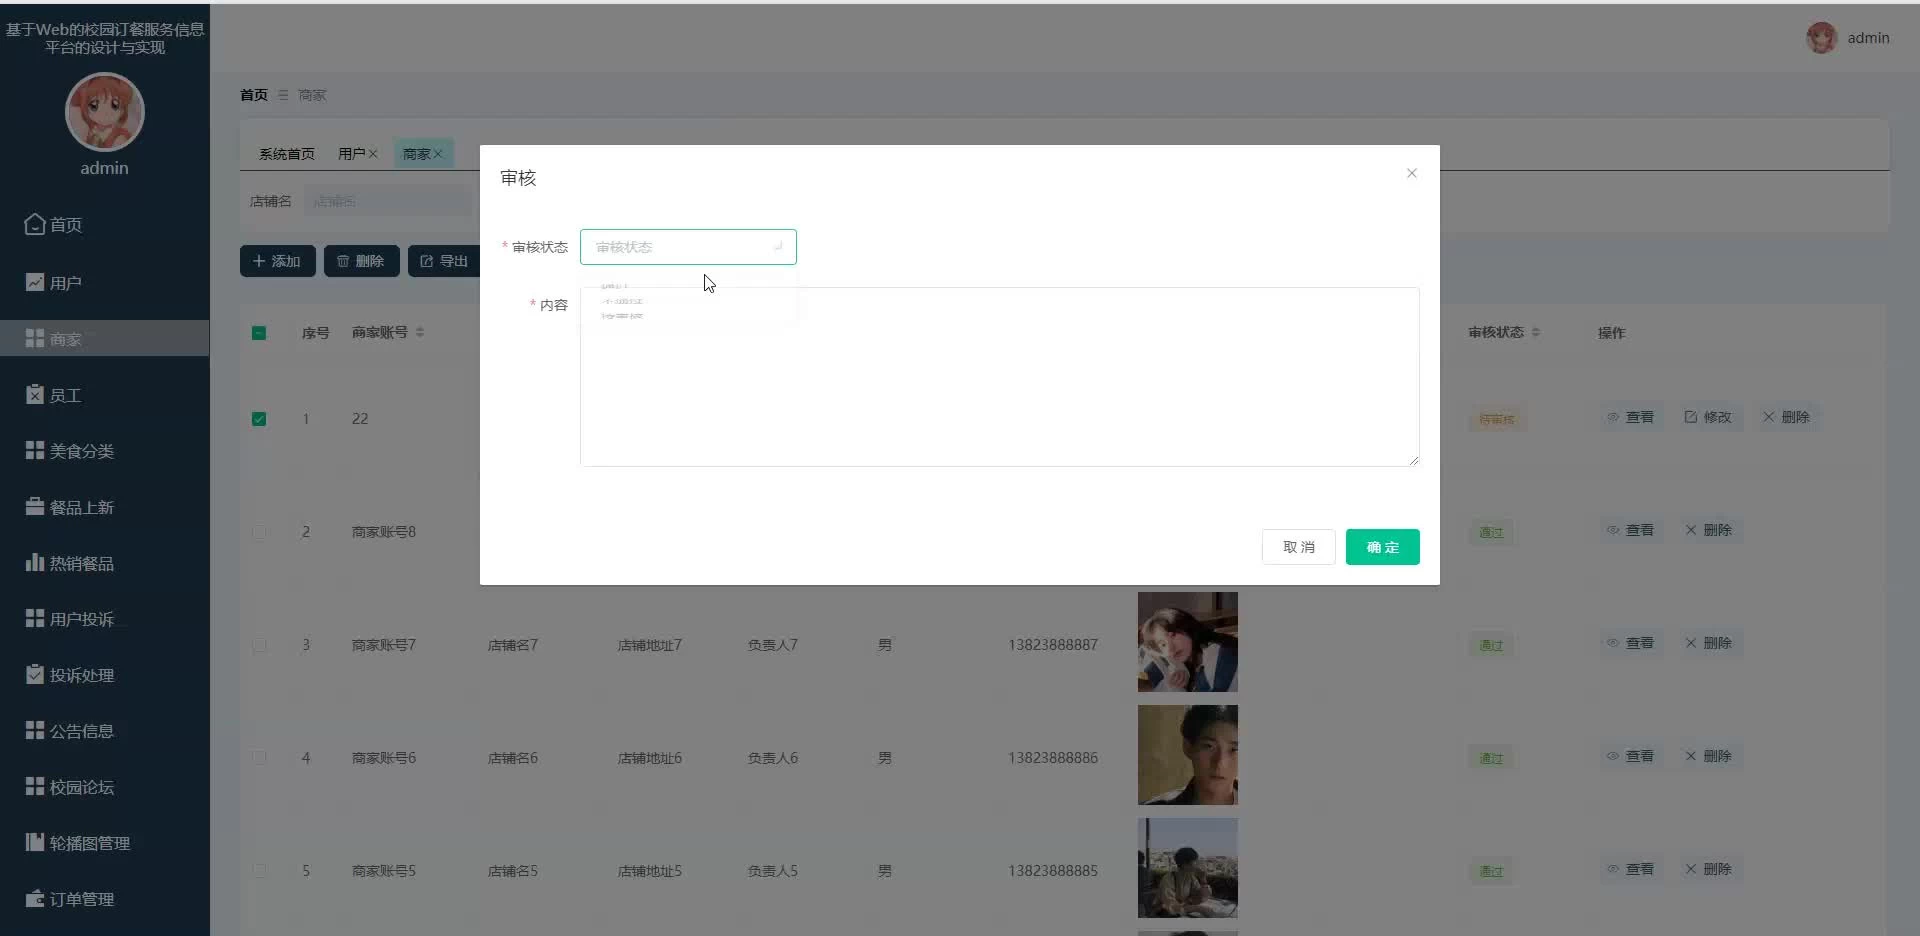Image resolution: width=1920 pixels, height=936 pixels.
Task: Toggle the select-all checkbox in table header
Action: click(259, 333)
